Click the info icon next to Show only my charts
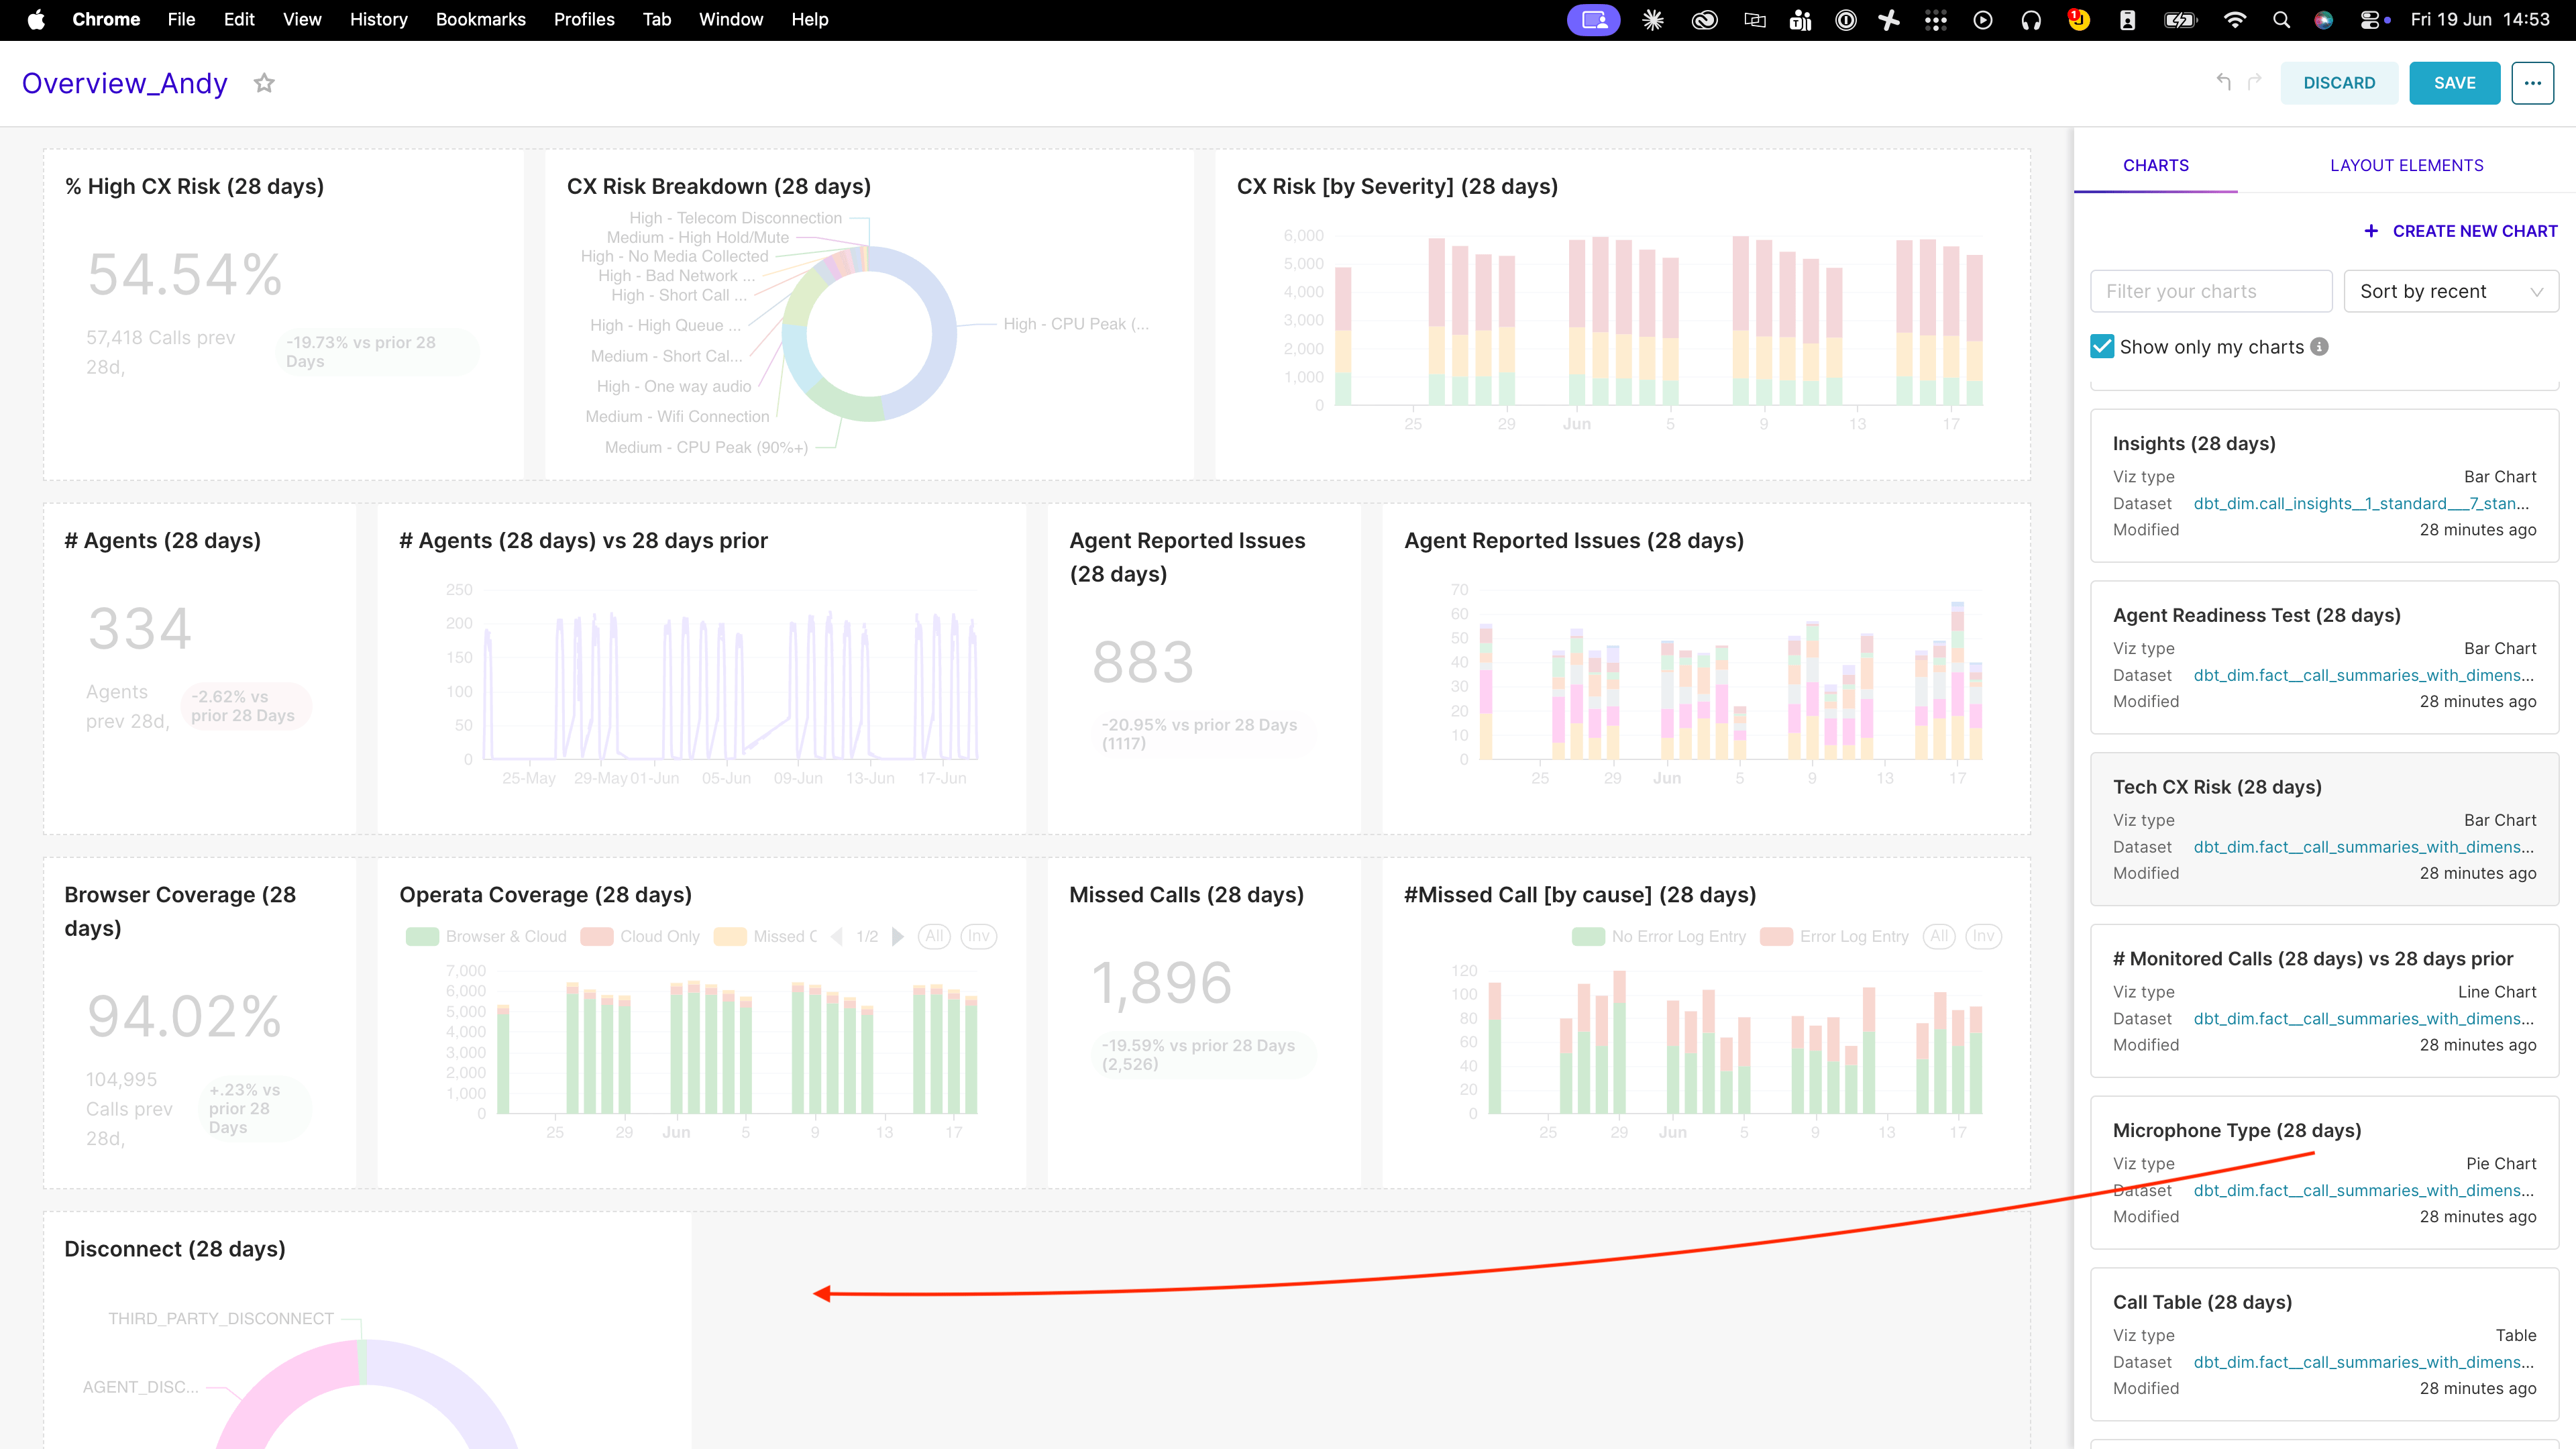Viewport: 2576px width, 1449px height. (2320, 346)
